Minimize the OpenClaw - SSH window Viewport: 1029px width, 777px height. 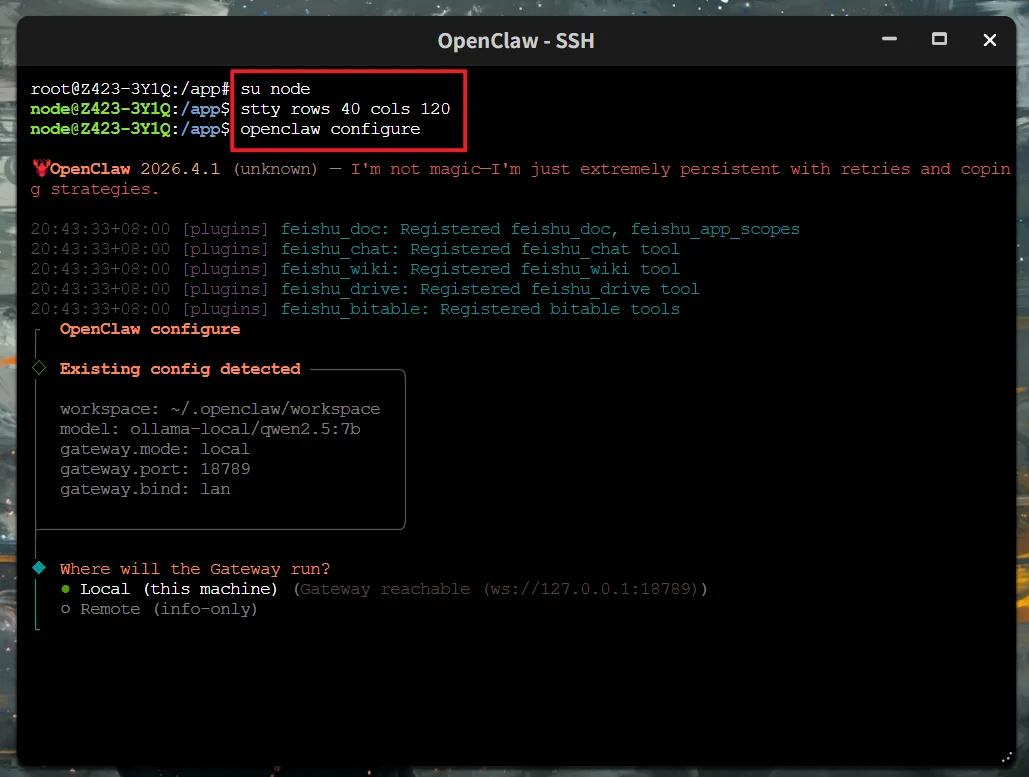tap(889, 39)
